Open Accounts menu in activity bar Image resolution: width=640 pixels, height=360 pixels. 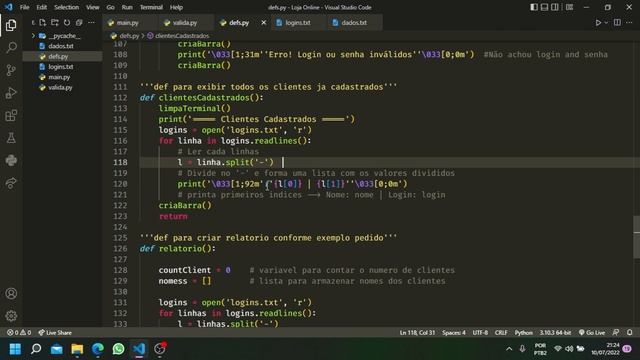(x=11, y=293)
